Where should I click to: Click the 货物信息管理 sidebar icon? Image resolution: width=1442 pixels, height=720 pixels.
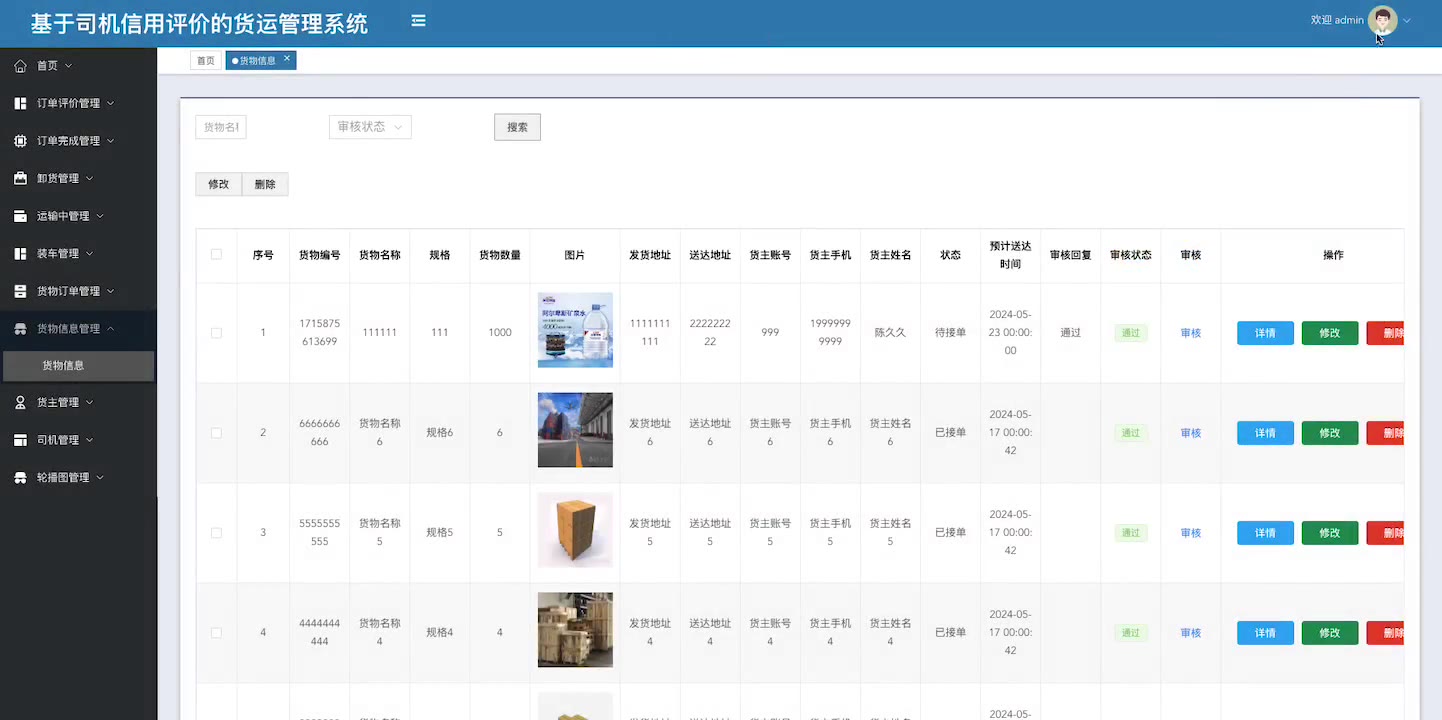pos(20,329)
